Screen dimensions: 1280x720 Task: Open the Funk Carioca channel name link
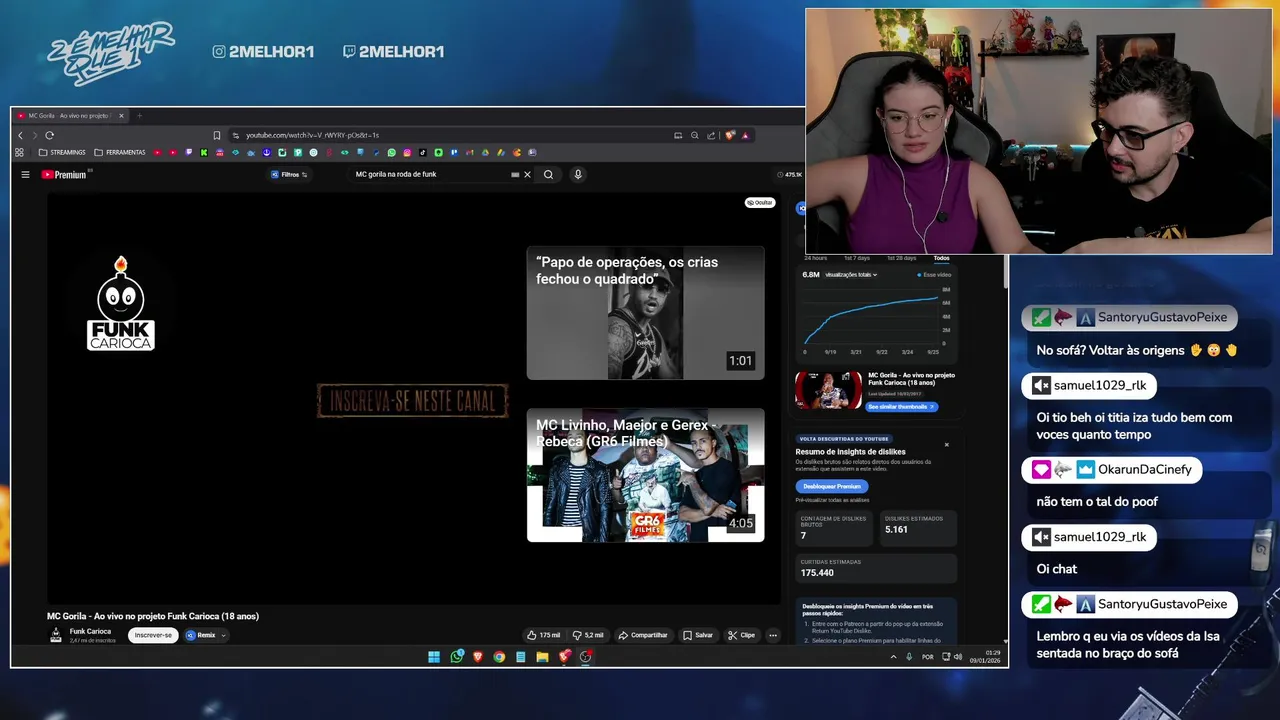coord(90,631)
